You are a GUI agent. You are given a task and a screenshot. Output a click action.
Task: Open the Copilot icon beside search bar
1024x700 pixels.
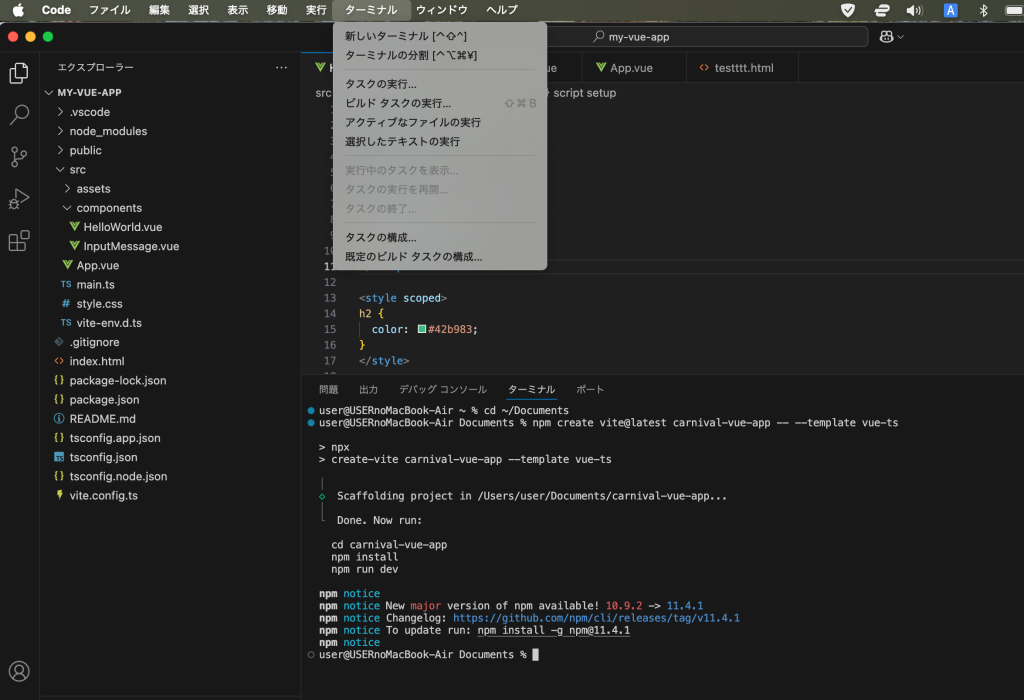click(x=891, y=37)
